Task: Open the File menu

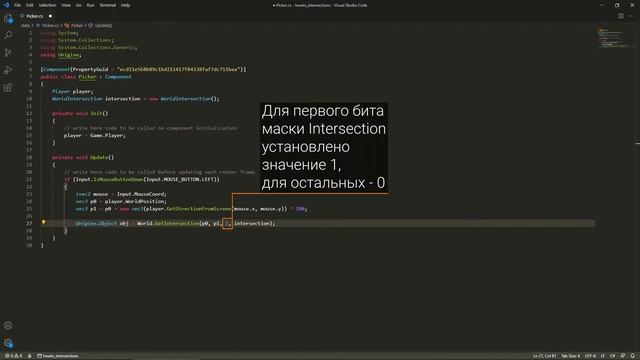Action: (x=17, y=5)
